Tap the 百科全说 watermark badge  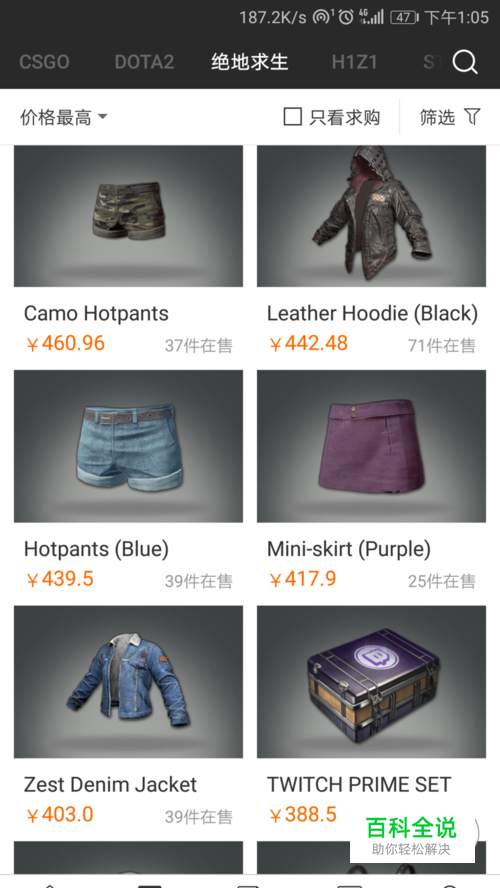coord(412,836)
